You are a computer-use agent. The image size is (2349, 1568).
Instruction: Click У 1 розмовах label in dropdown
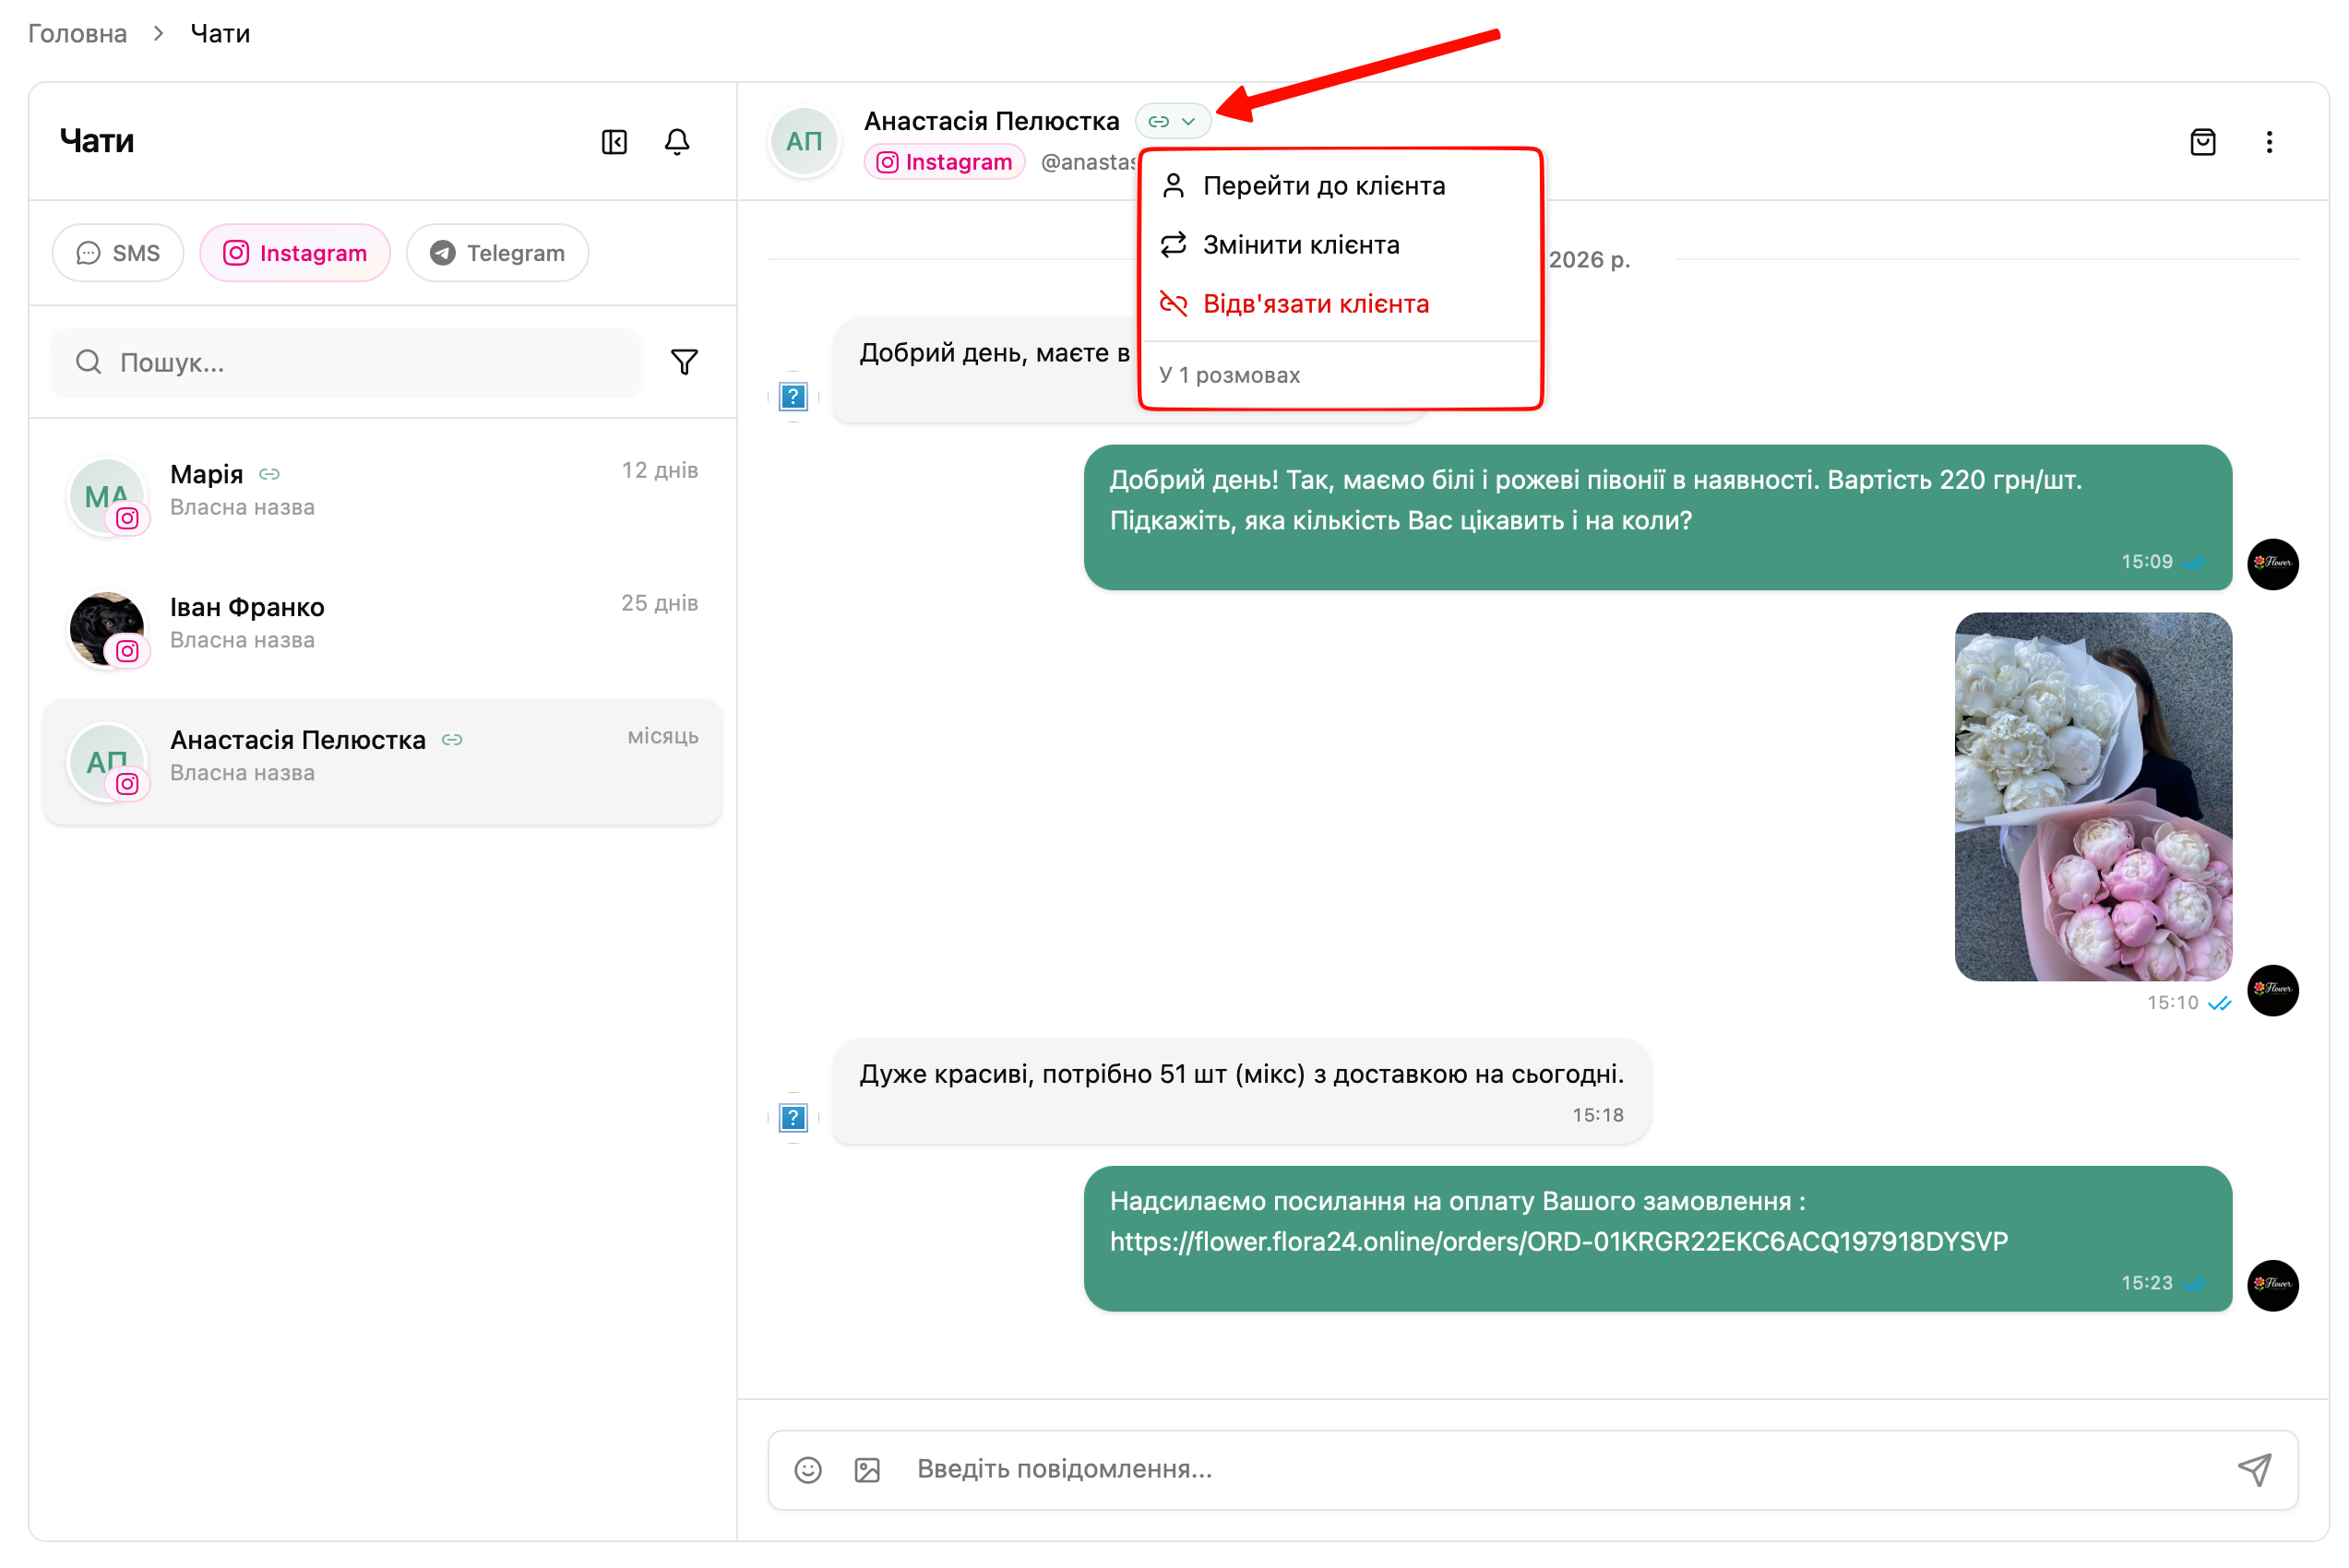point(1229,375)
